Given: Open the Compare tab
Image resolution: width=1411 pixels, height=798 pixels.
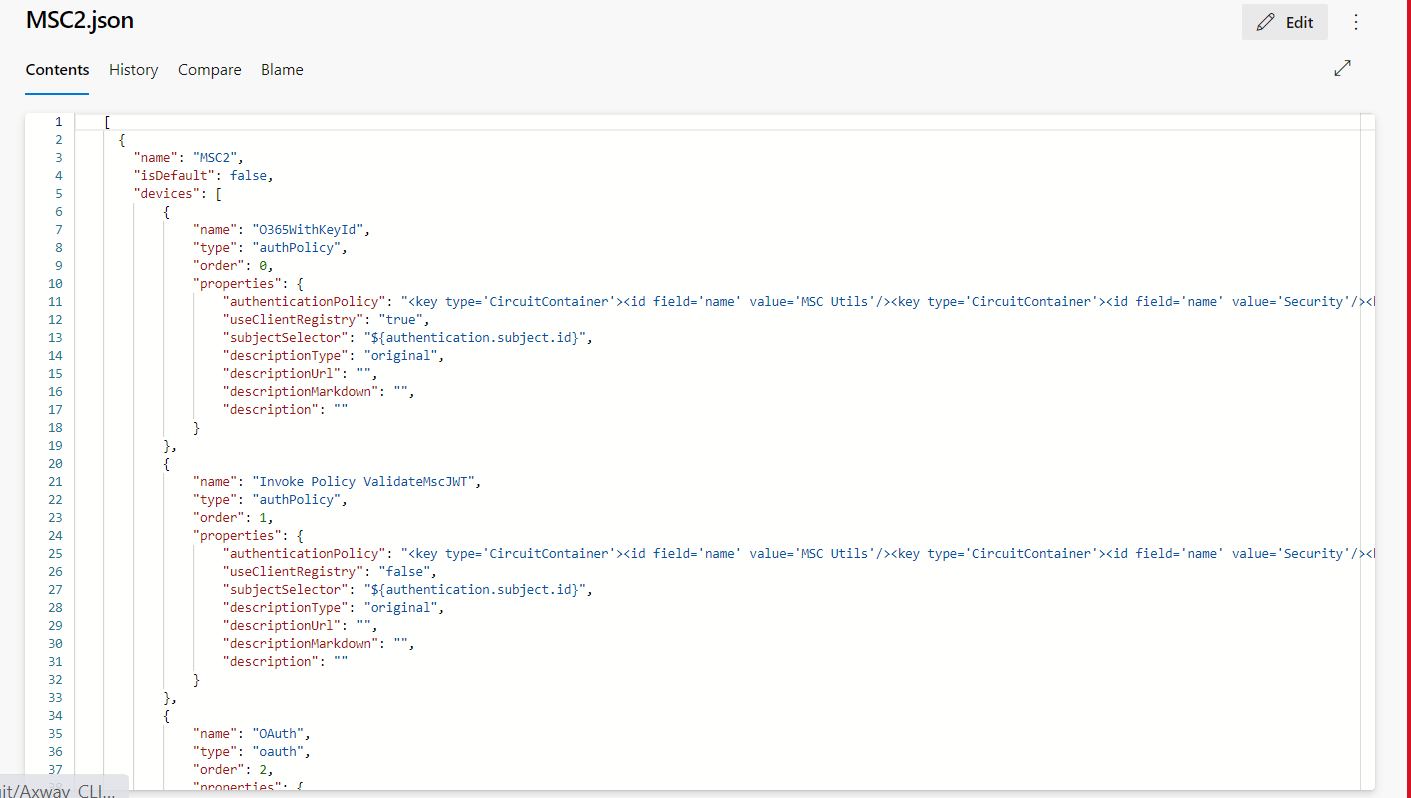Looking at the screenshot, I should [209, 69].
